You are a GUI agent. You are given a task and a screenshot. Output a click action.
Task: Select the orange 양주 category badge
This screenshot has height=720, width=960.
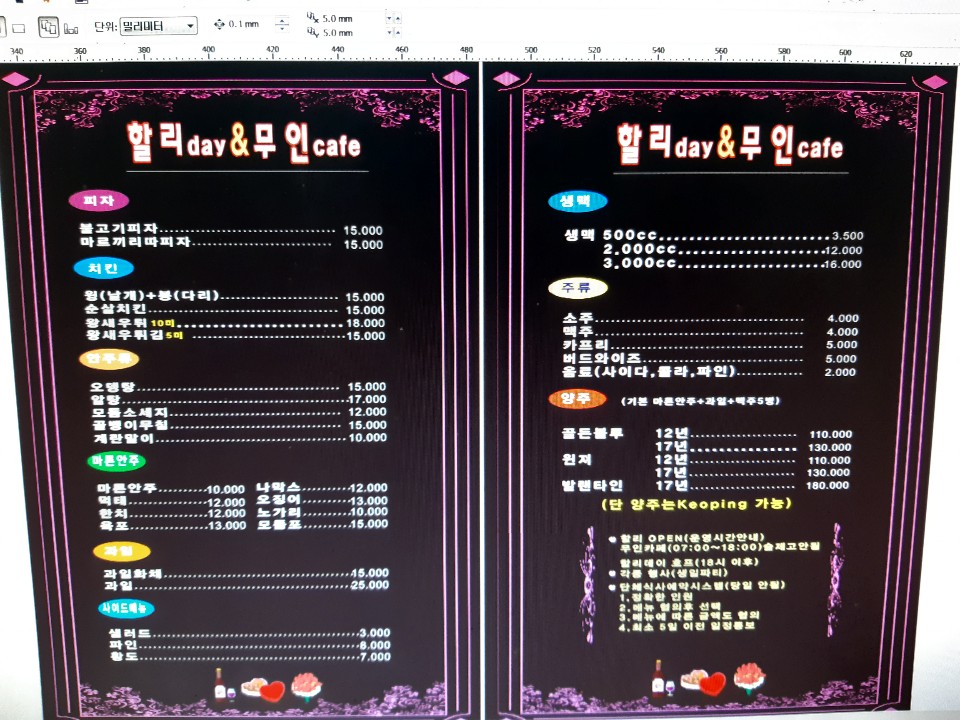tap(577, 399)
